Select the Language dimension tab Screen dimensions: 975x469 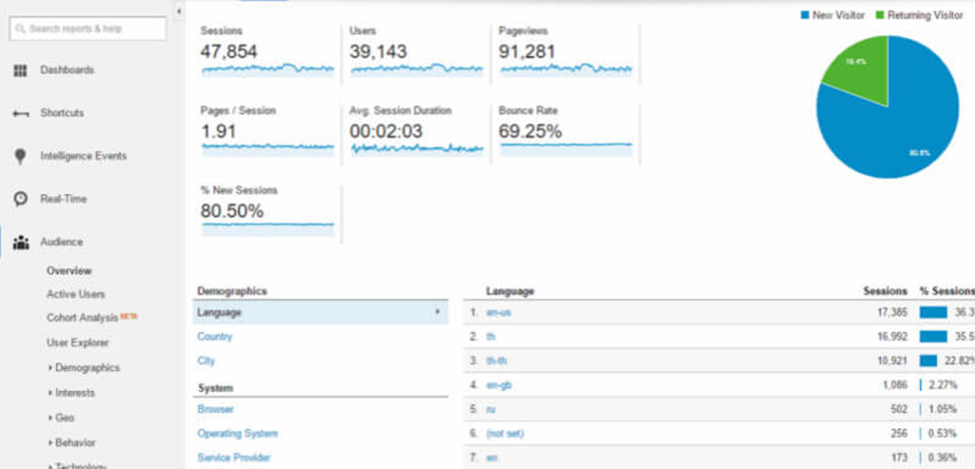tap(220, 312)
